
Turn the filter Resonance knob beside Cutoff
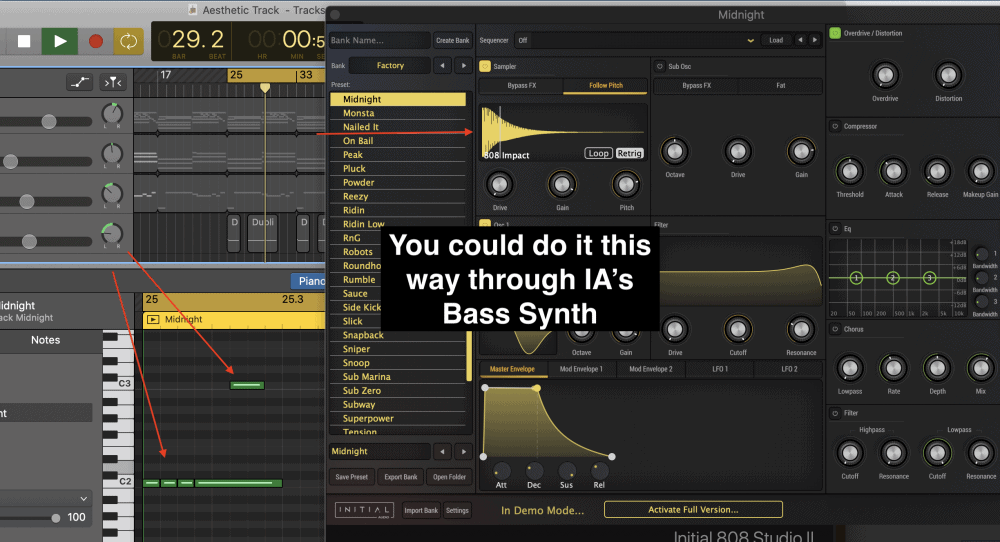(x=800, y=329)
